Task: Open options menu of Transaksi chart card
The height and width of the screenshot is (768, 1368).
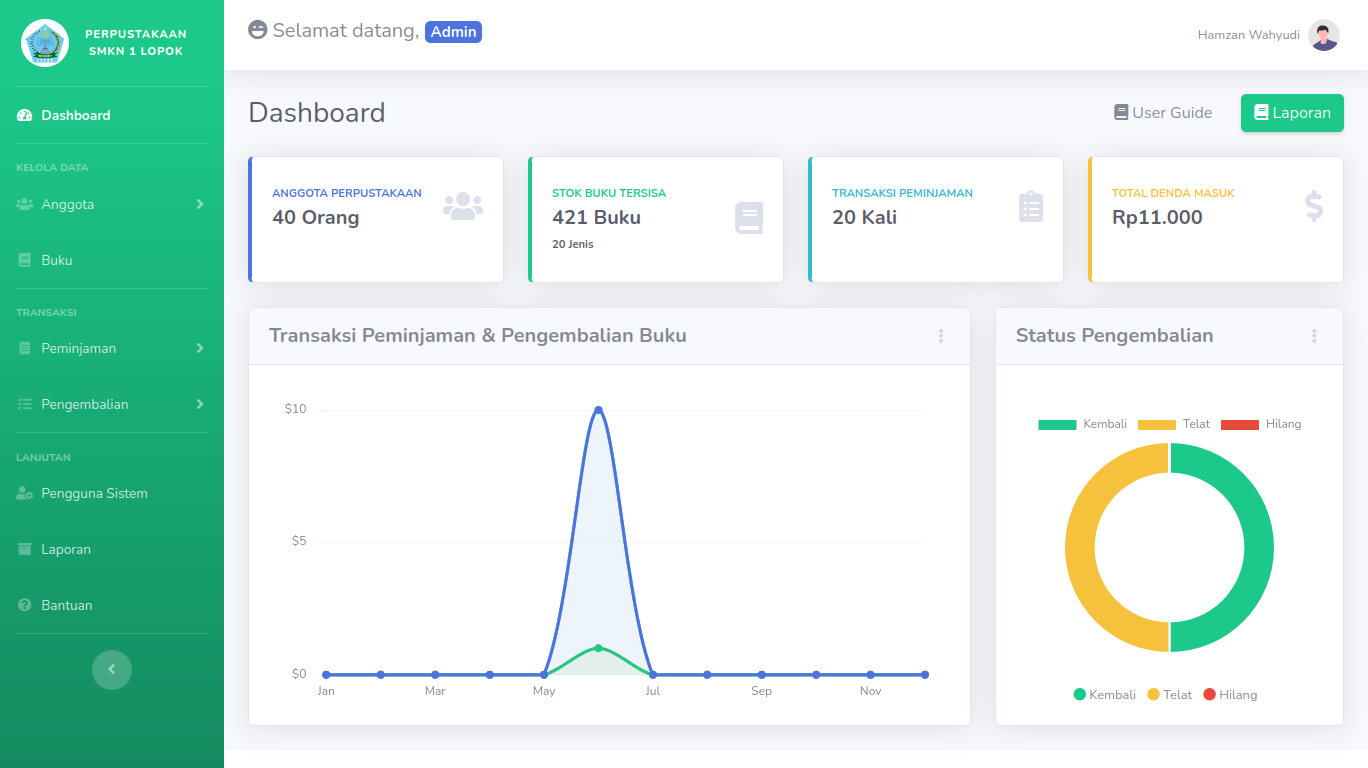Action: coord(940,336)
